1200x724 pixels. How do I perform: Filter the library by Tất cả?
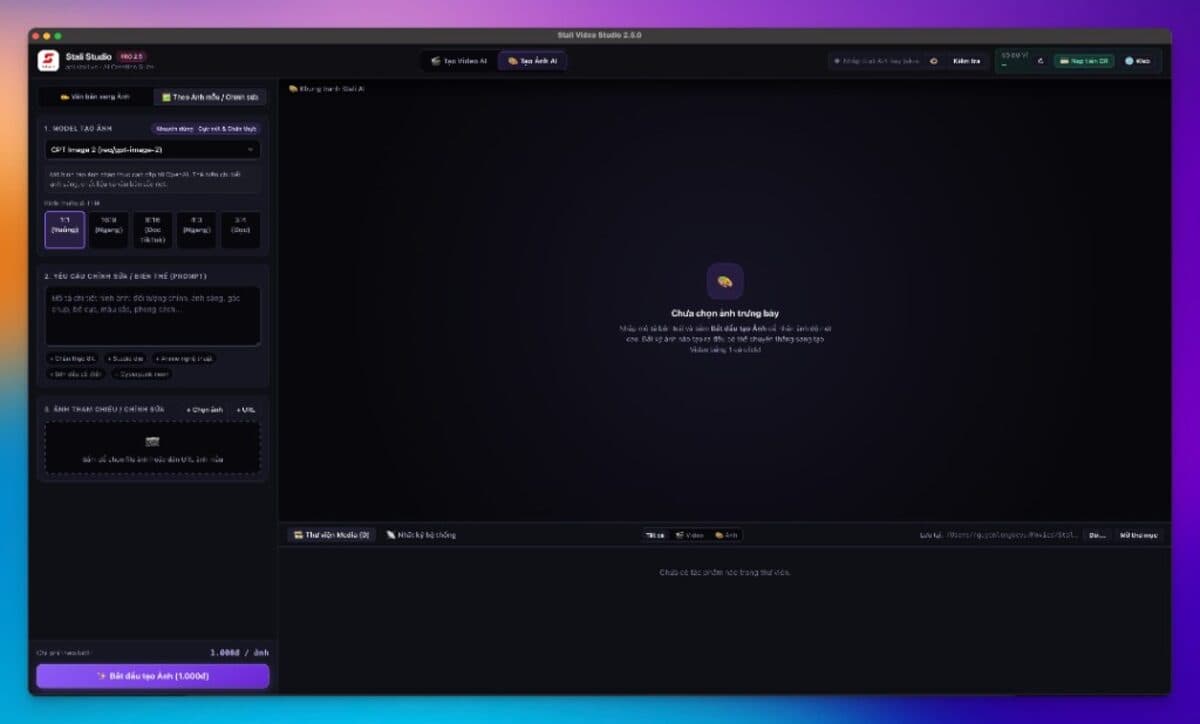(655, 535)
